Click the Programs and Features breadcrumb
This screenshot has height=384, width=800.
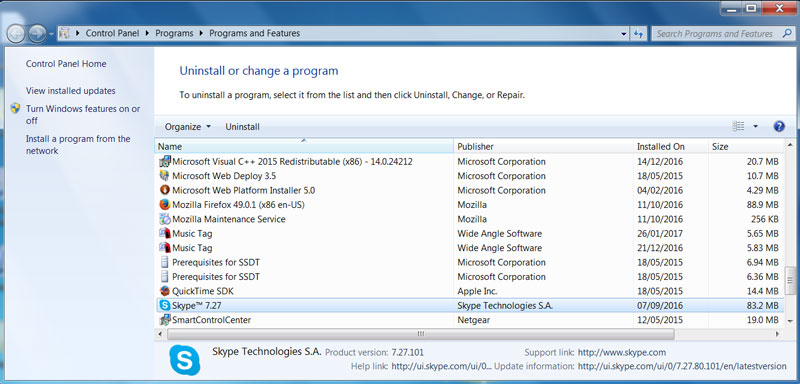tap(255, 34)
